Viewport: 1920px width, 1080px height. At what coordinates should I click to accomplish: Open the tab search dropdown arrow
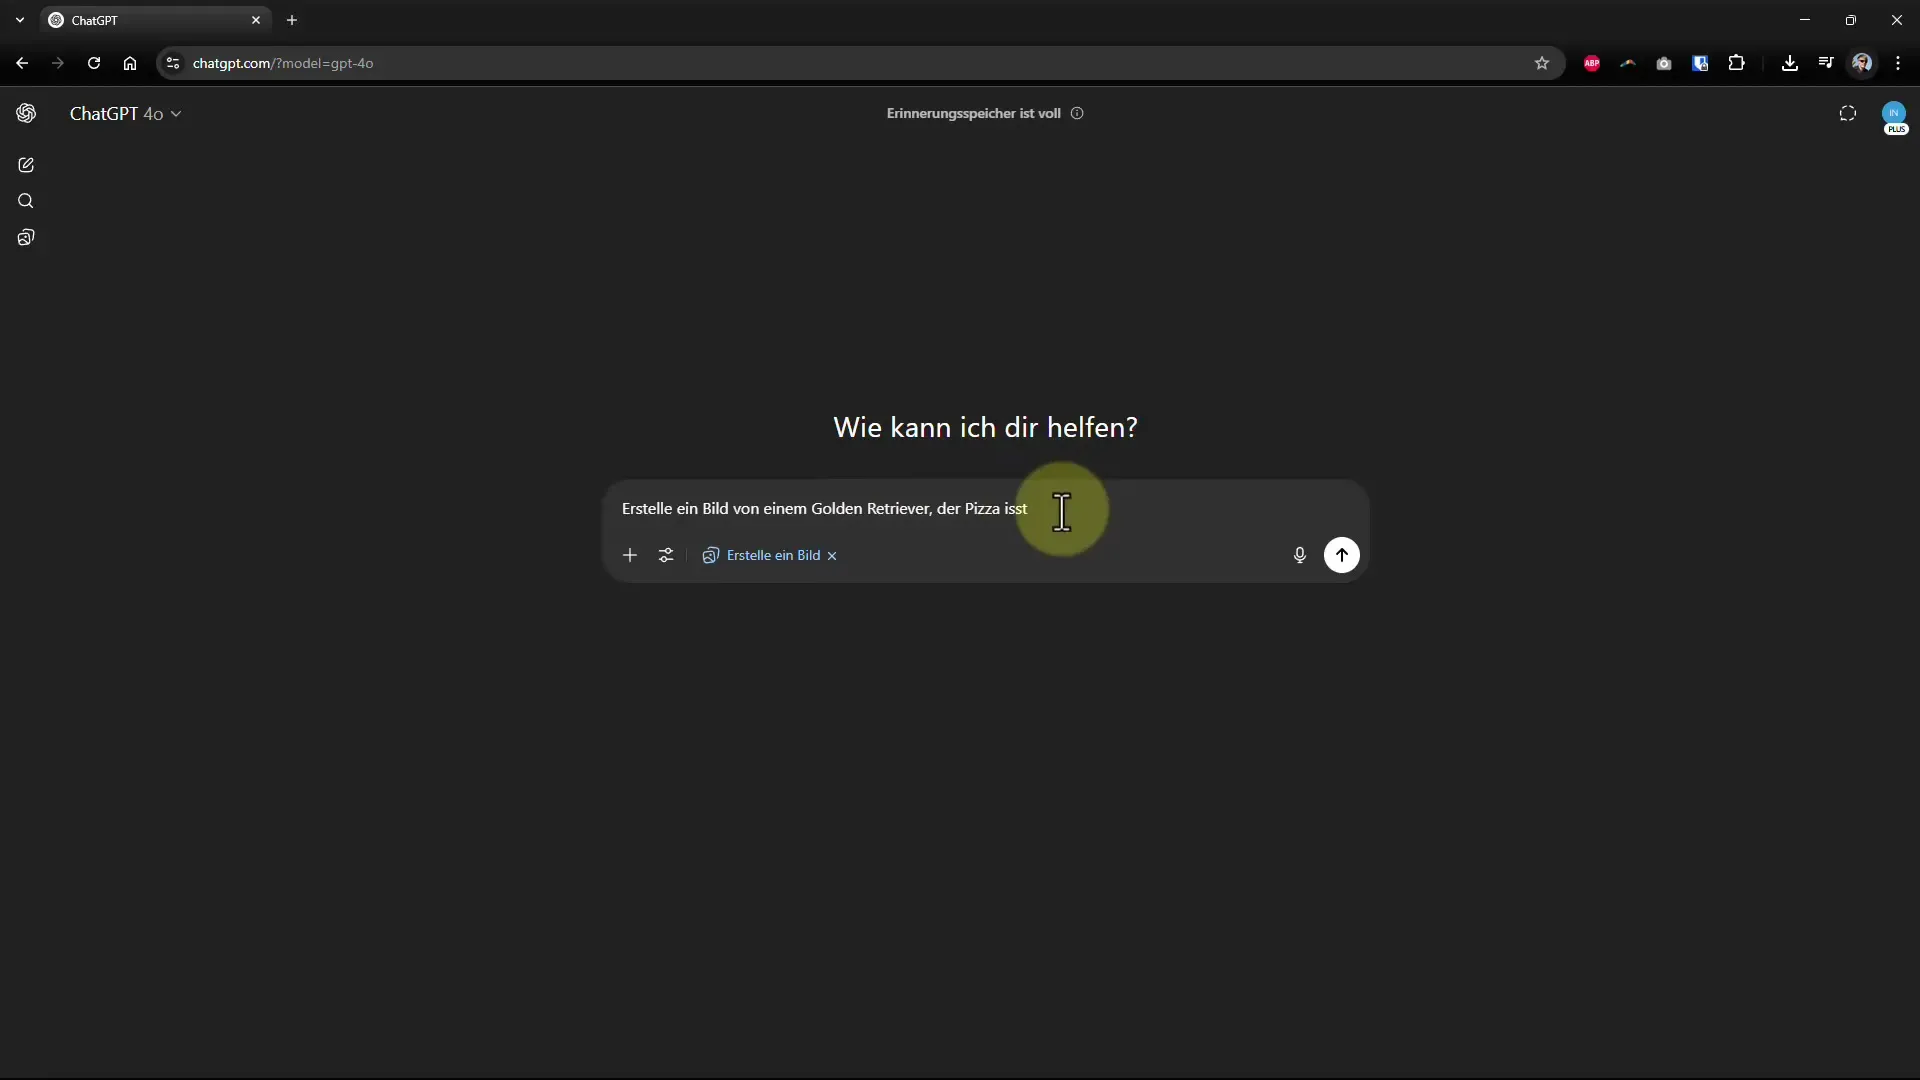pyautogui.click(x=20, y=20)
